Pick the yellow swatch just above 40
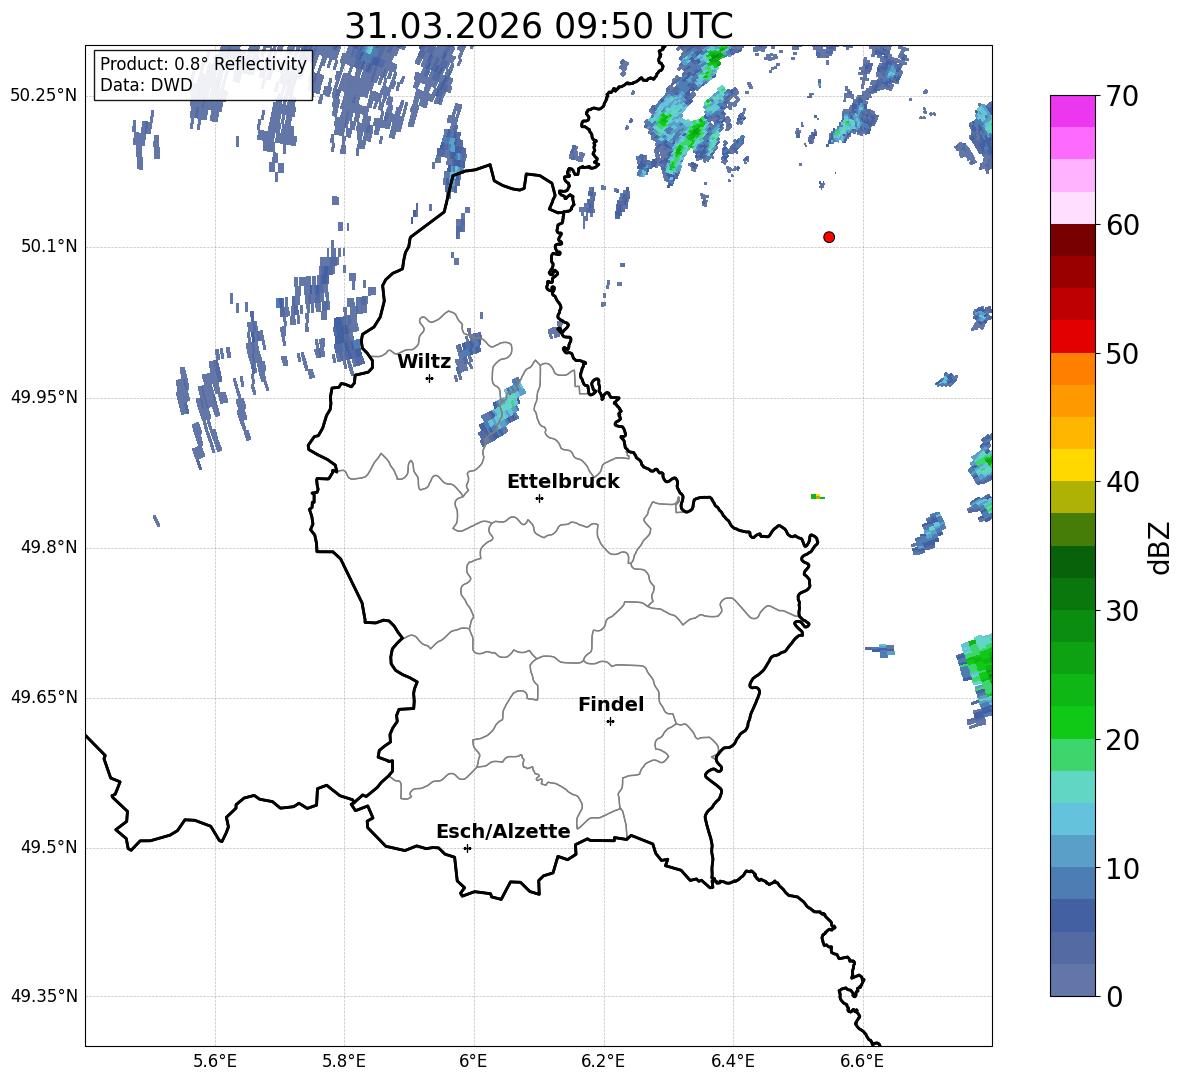This screenshot has height=1081, width=1184. tap(1072, 465)
